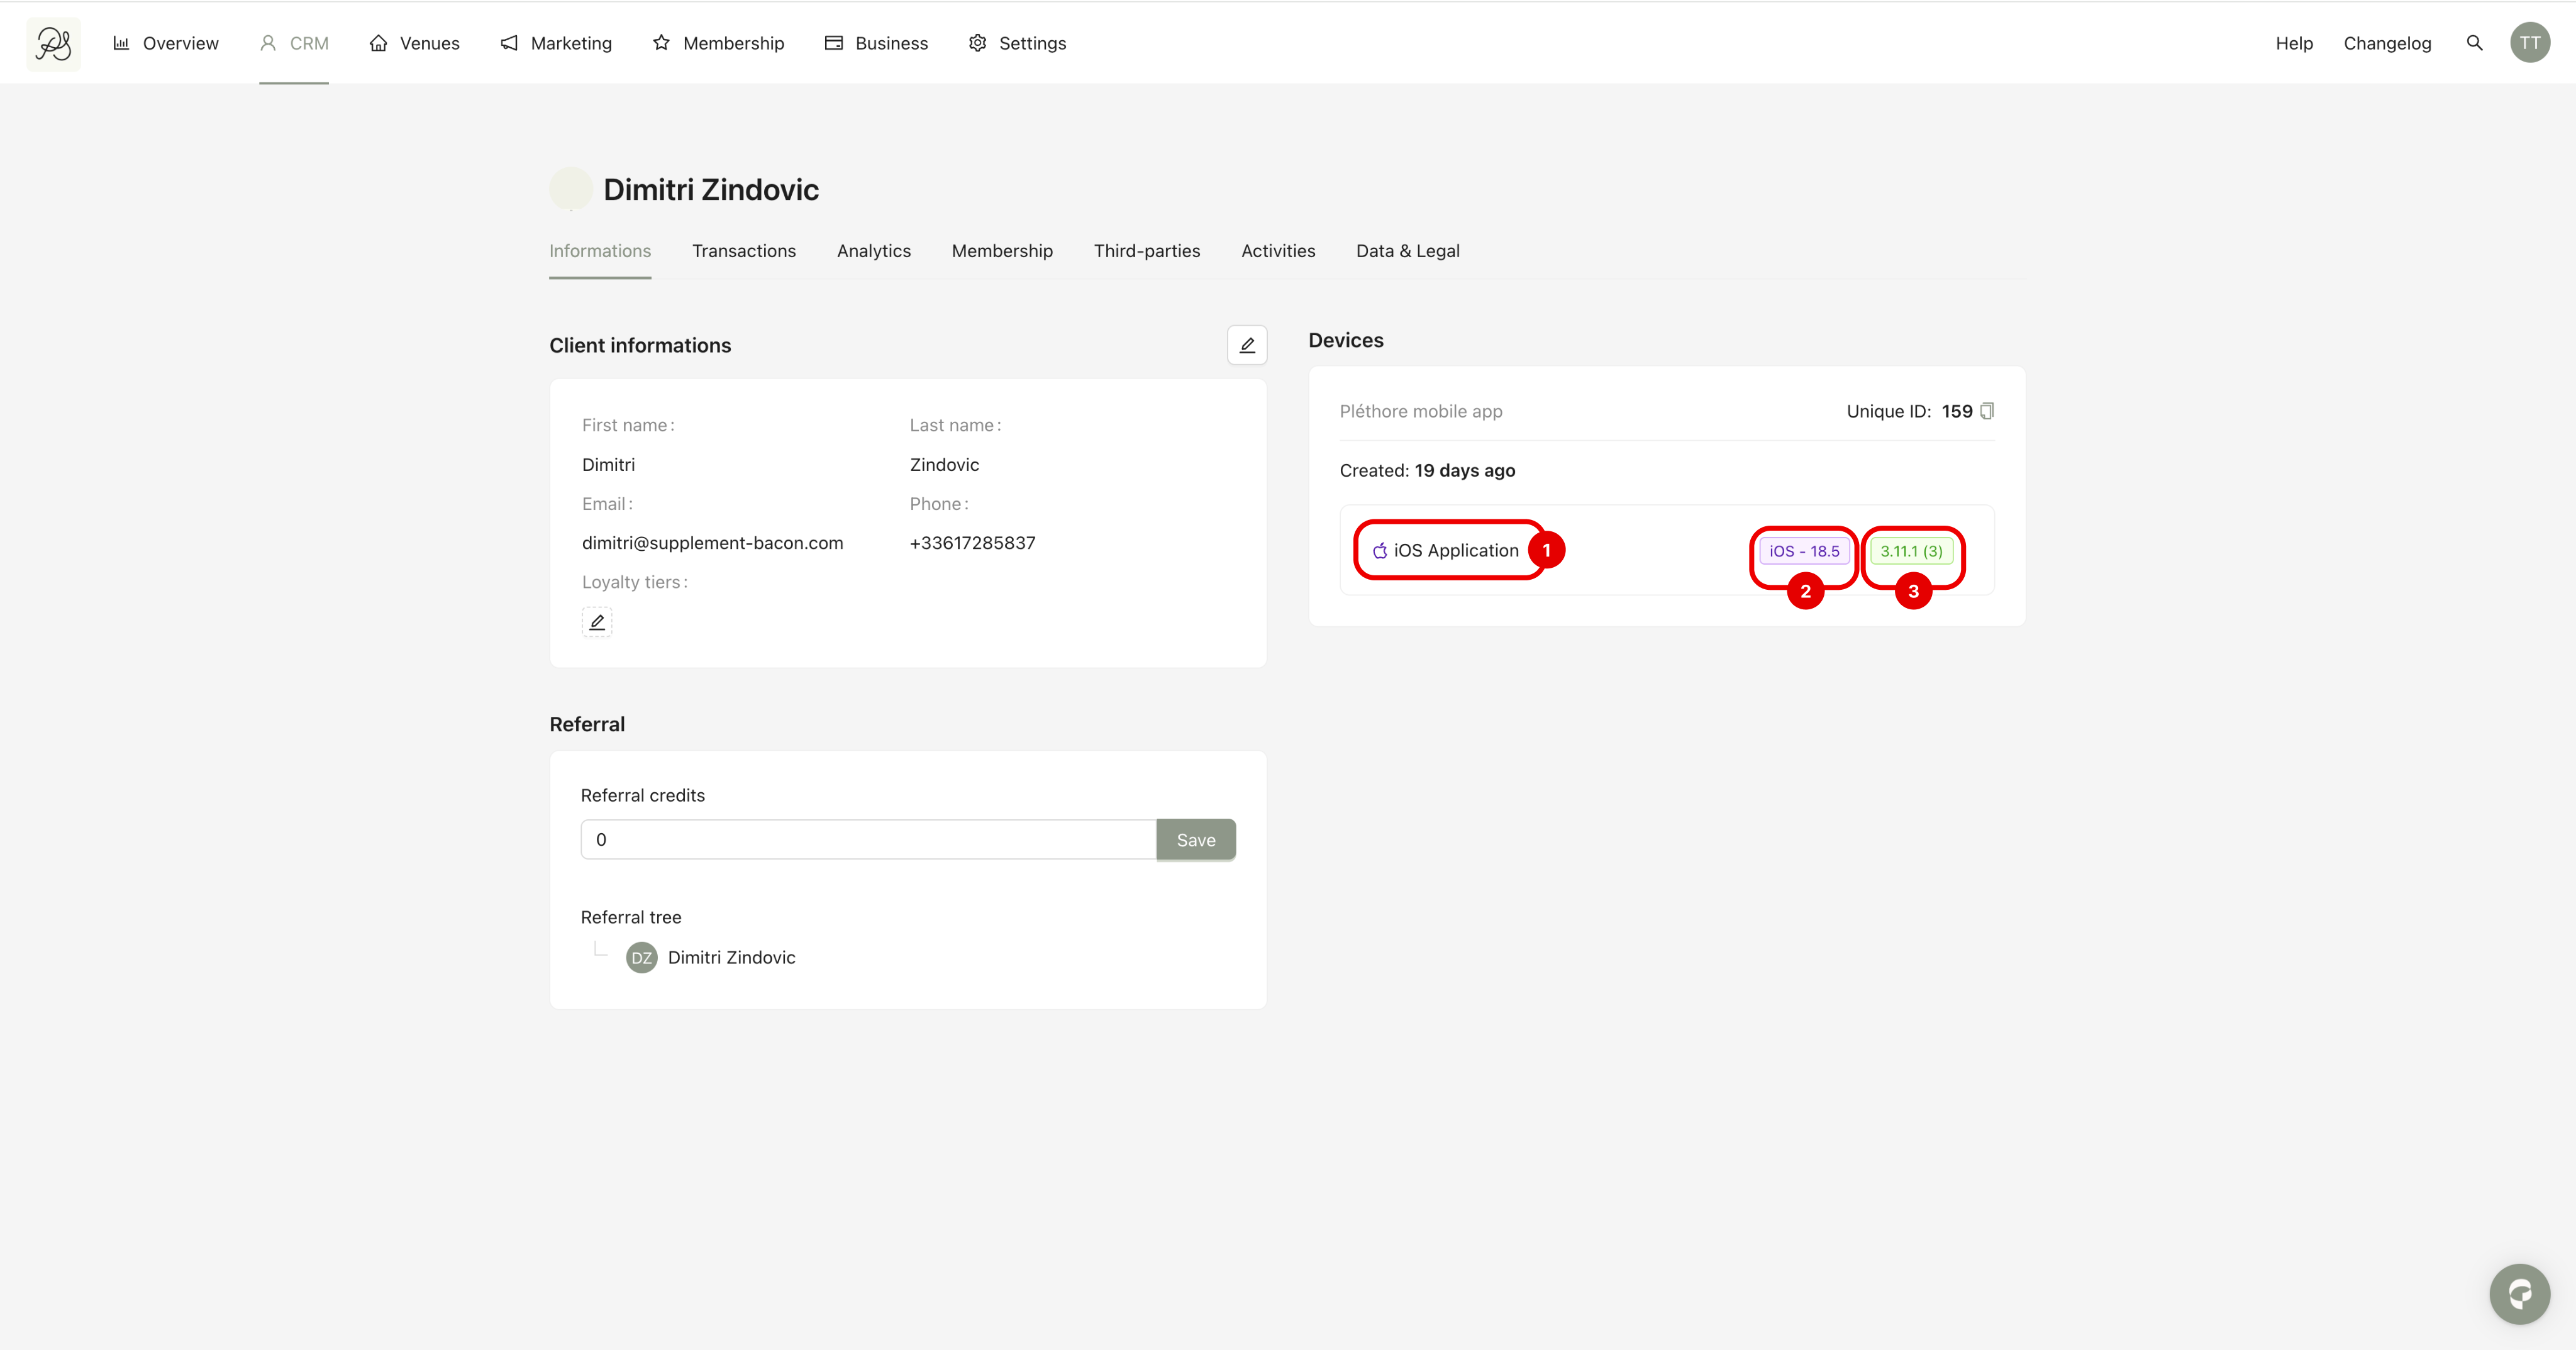The image size is (2576, 1350).
Task: Open the Data & Legal tab
Action: coord(1407,251)
